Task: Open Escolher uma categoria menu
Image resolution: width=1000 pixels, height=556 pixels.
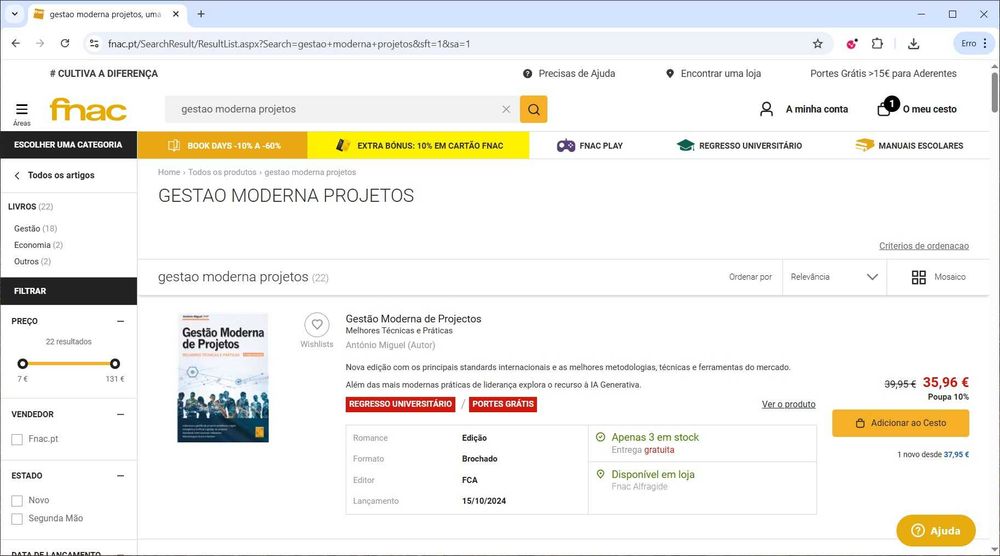Action: (x=68, y=145)
